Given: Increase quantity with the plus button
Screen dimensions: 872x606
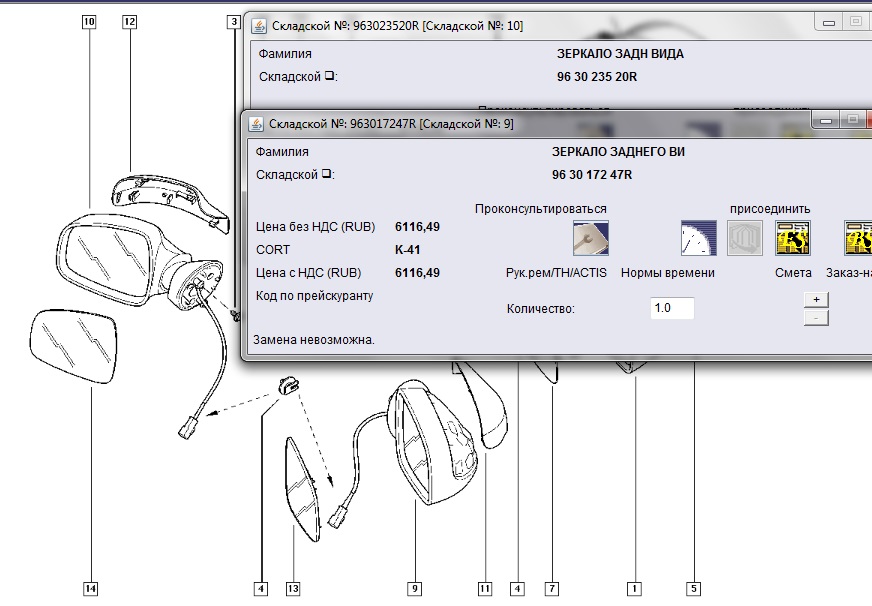Looking at the screenshot, I should 815,299.
